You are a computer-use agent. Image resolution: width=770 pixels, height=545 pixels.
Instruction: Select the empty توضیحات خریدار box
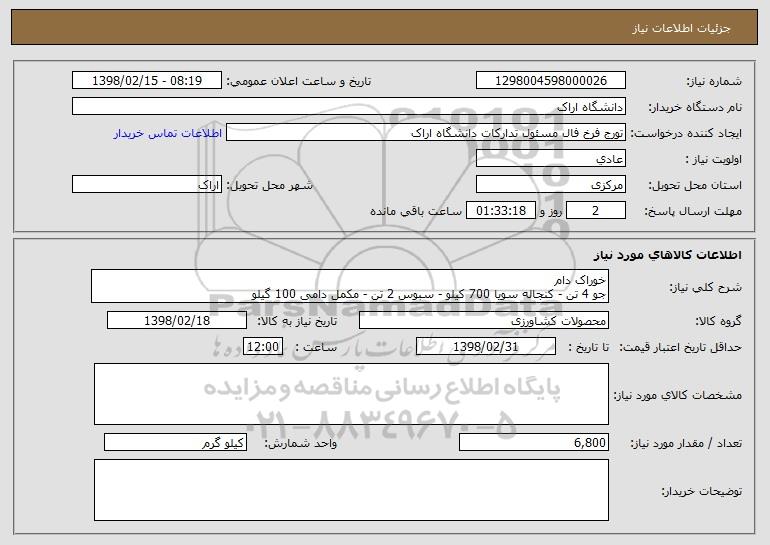click(x=351, y=490)
